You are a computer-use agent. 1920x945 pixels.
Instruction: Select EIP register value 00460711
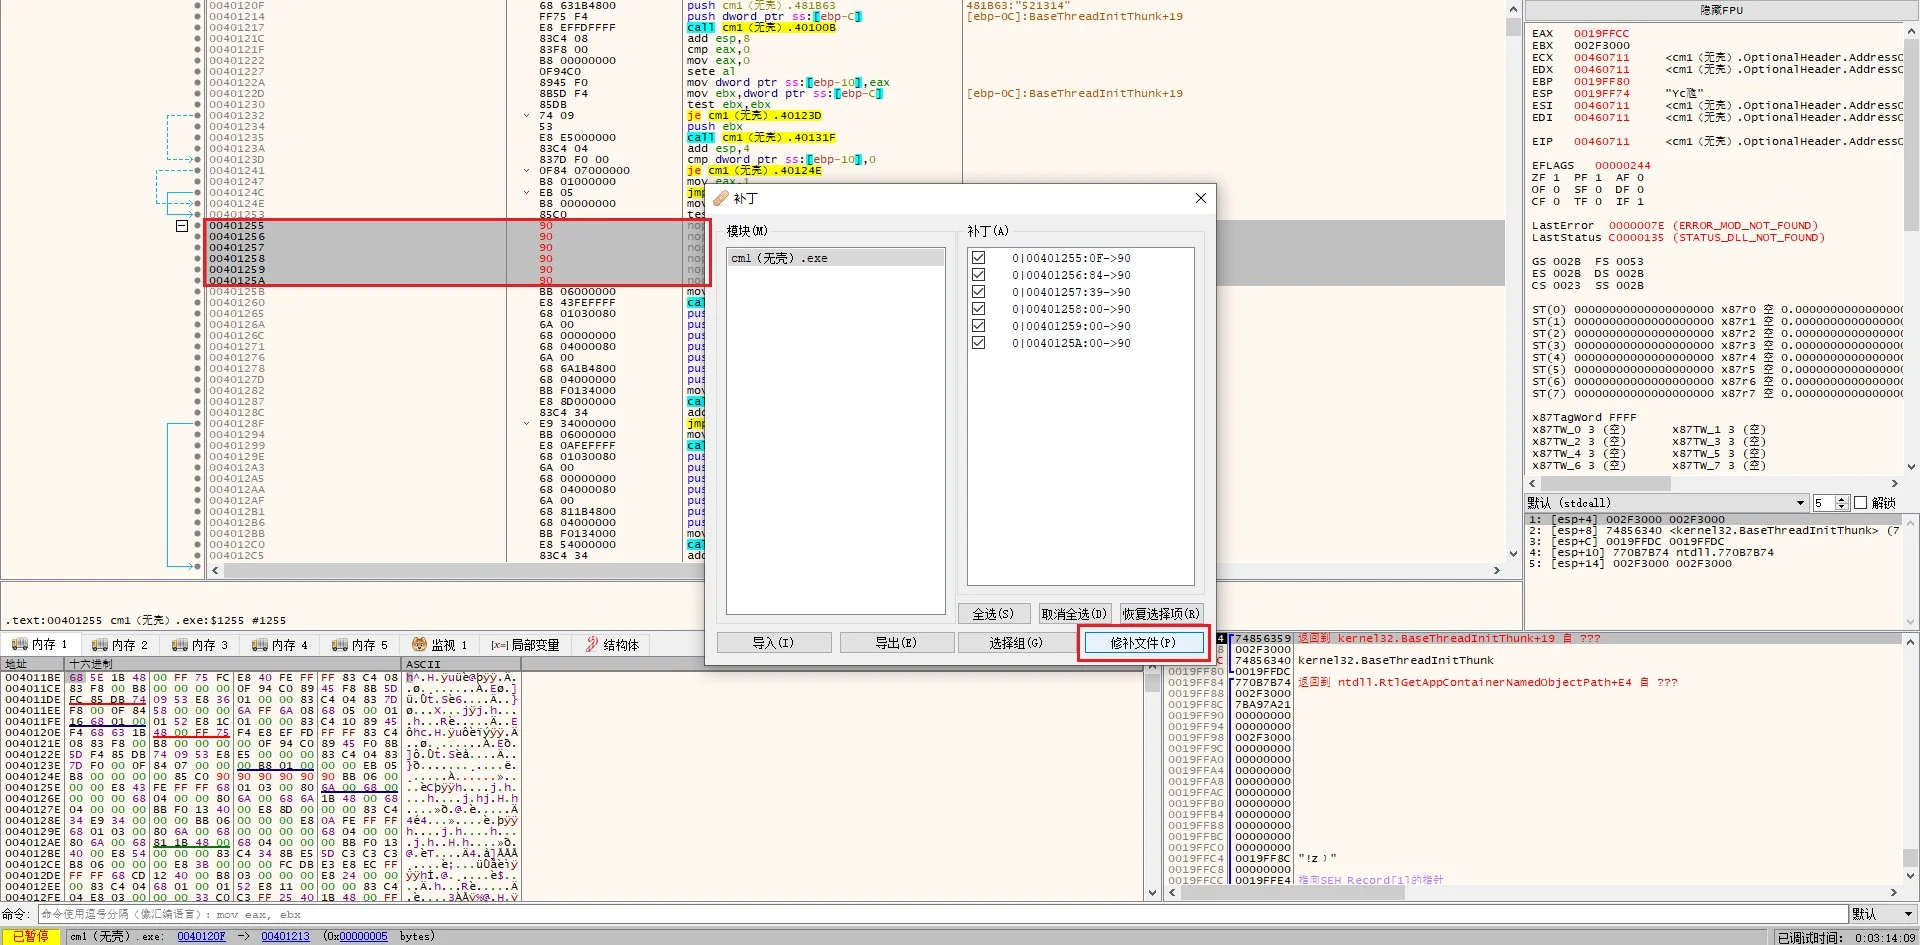tap(1601, 142)
